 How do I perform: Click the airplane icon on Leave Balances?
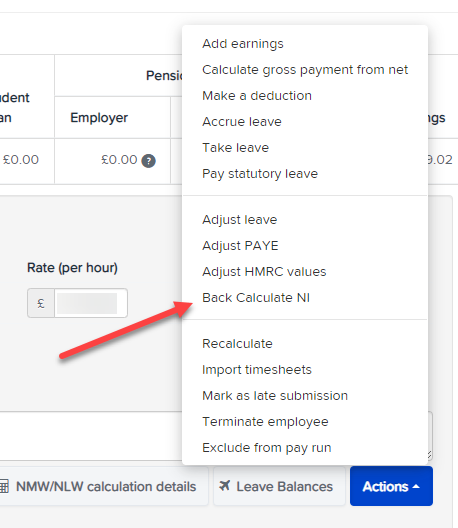click(225, 486)
